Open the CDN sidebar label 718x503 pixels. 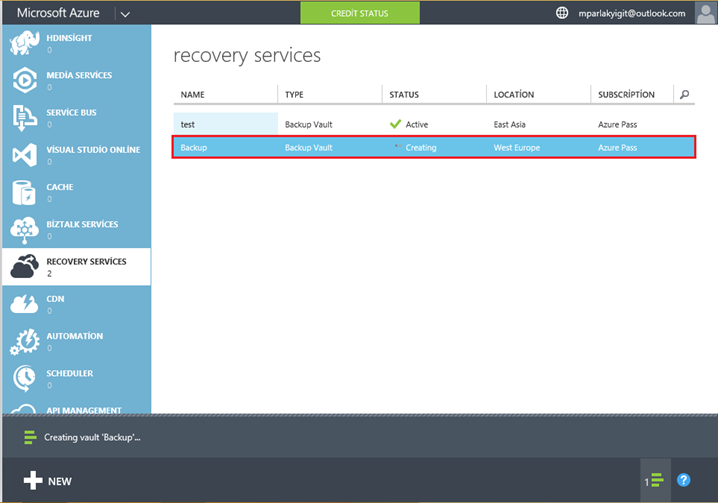[55, 299]
